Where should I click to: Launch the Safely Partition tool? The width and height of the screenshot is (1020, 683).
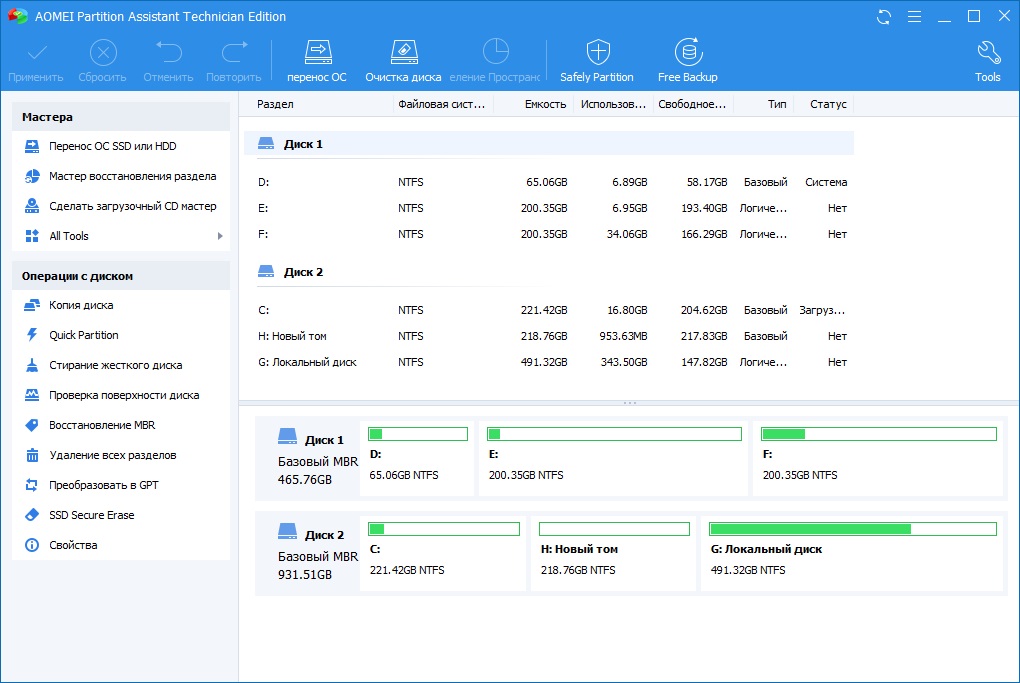click(597, 60)
